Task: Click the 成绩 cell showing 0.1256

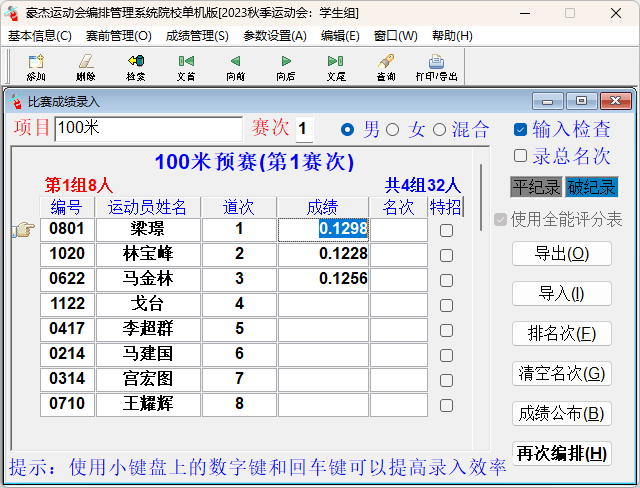Action: pos(323,279)
